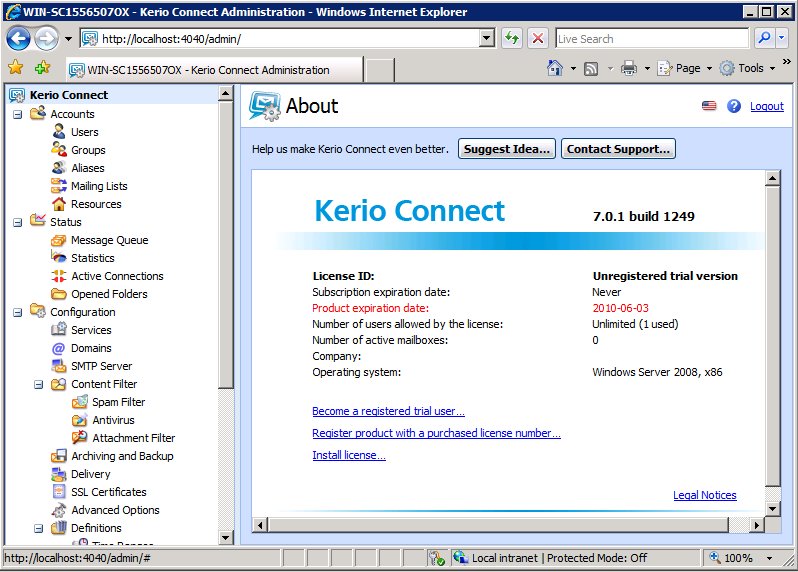The image size is (798, 572).
Task: Collapse the Configuration tree node
Action: click(x=17, y=312)
